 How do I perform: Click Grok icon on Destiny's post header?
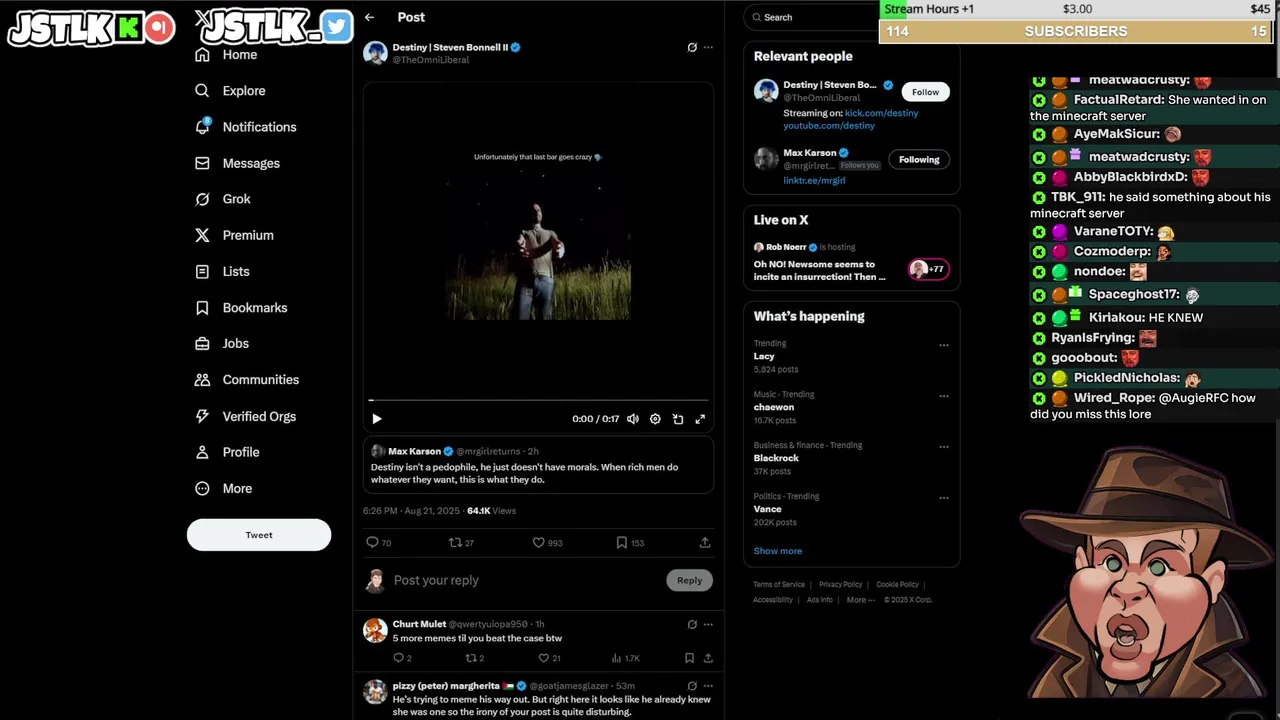(x=692, y=47)
